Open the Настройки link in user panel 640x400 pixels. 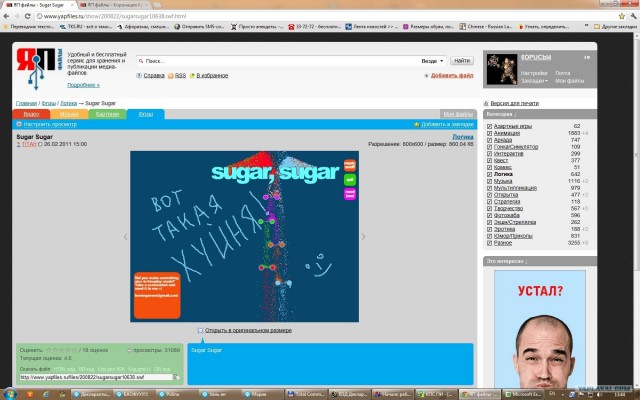534,73
